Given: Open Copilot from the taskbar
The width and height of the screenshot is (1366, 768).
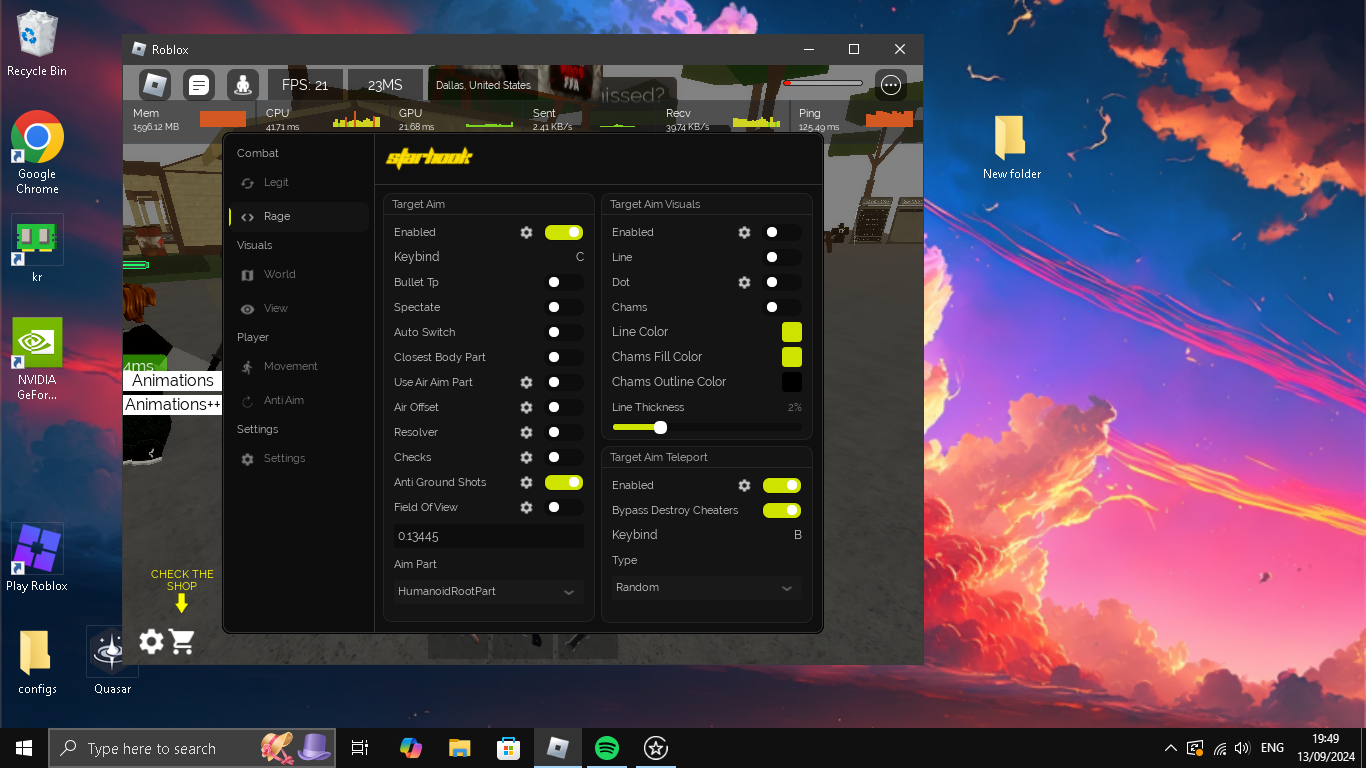Looking at the screenshot, I should [410, 748].
